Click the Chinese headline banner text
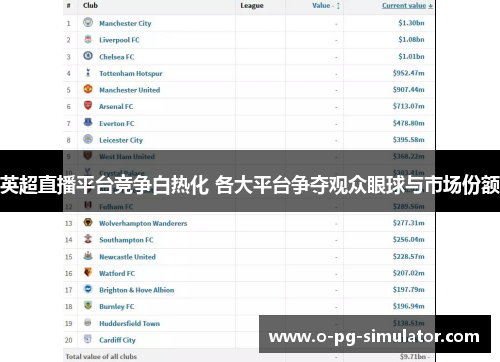The image size is (500, 362). tap(250, 185)
